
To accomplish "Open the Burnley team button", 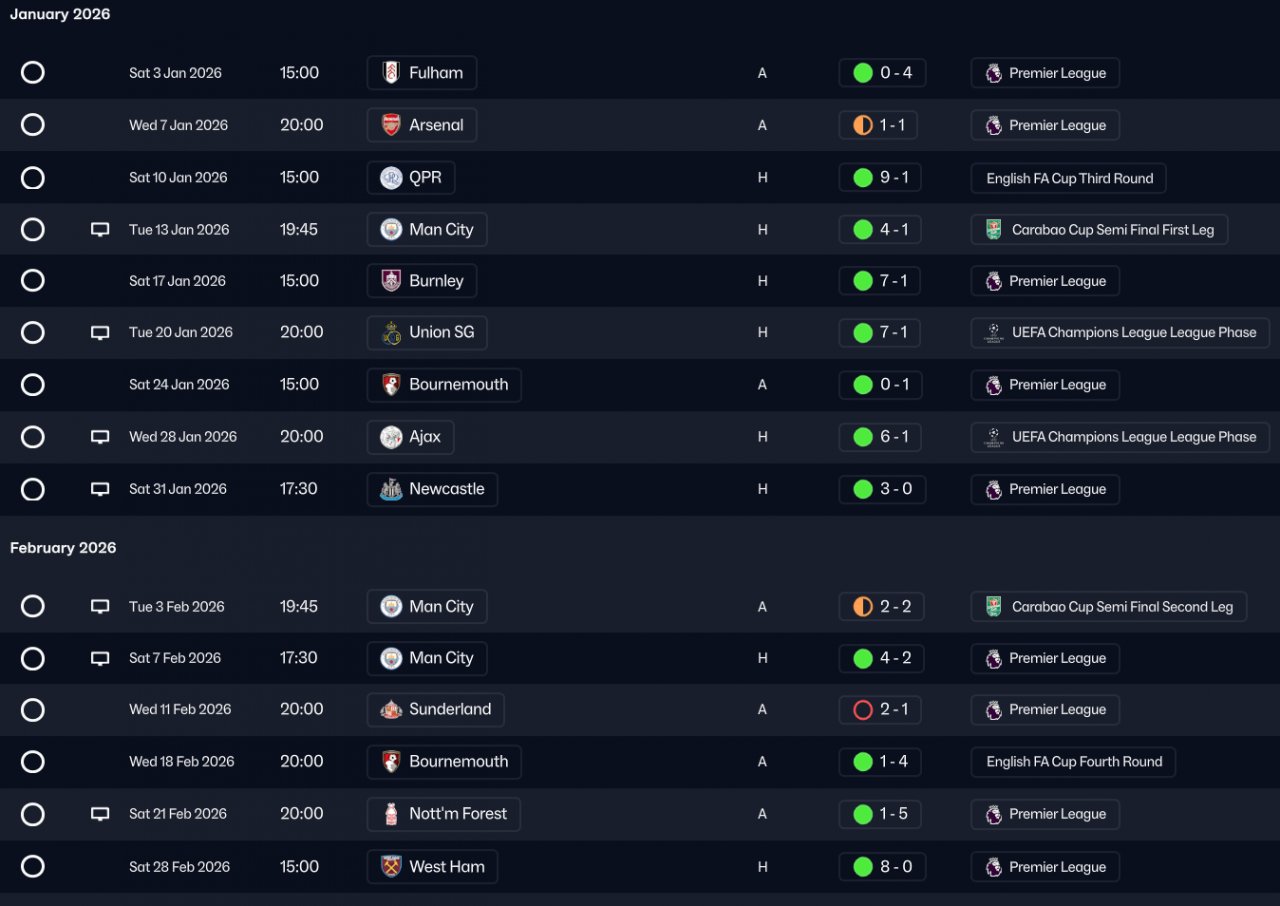I will pos(422,281).
